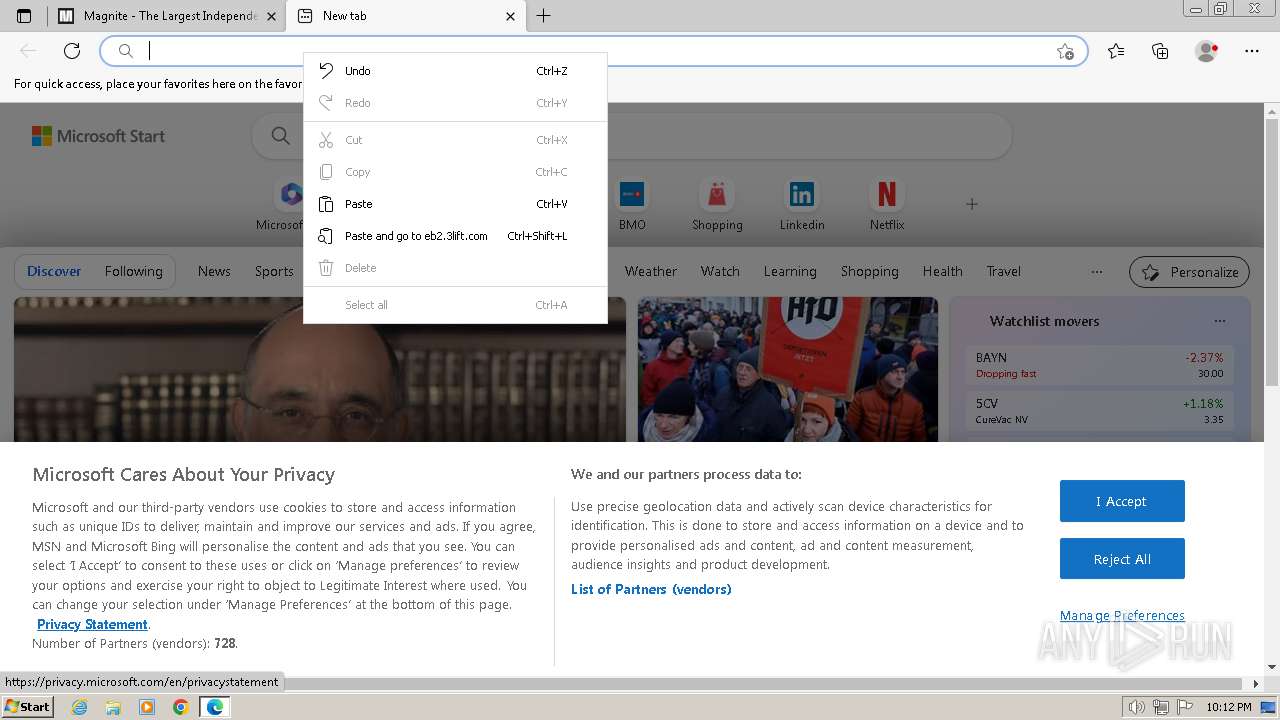The width and height of the screenshot is (1280, 720).
Task: Open the Privacy Statement link
Action: [x=92, y=624]
